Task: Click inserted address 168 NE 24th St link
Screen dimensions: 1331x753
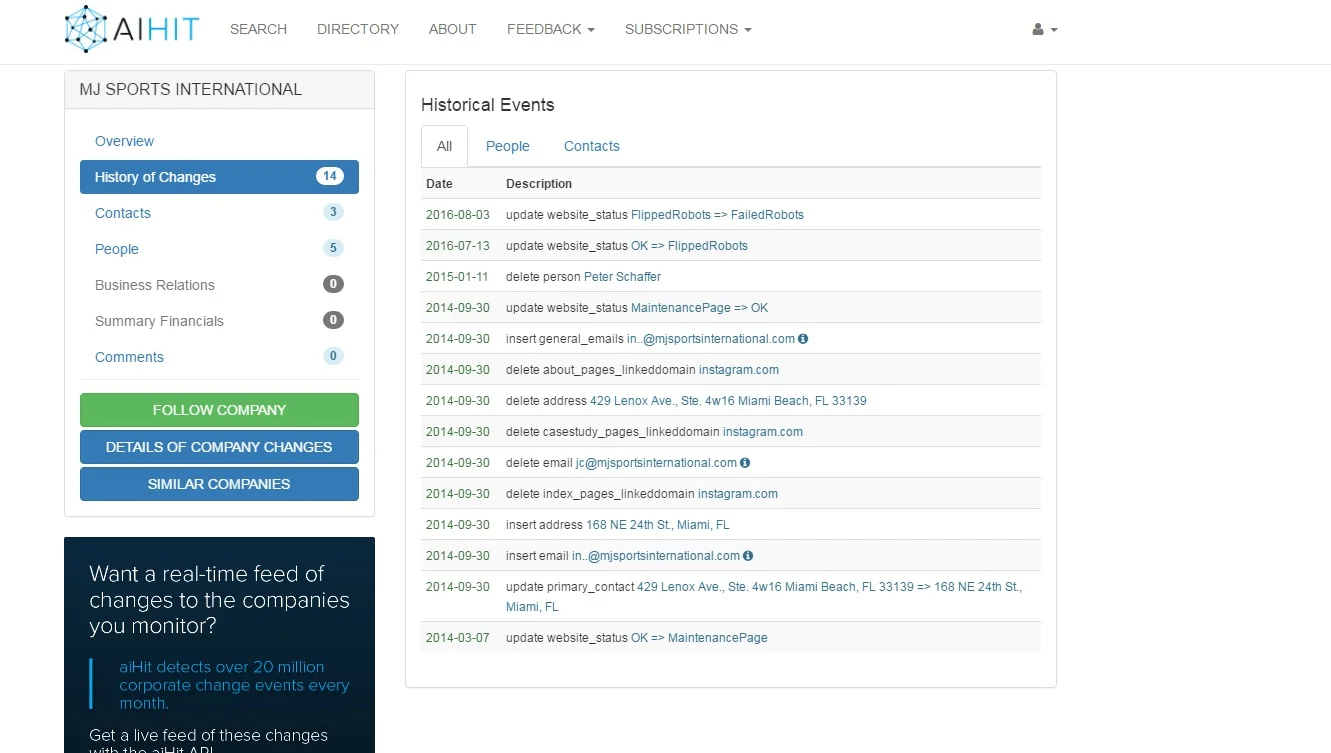Action: coord(658,525)
